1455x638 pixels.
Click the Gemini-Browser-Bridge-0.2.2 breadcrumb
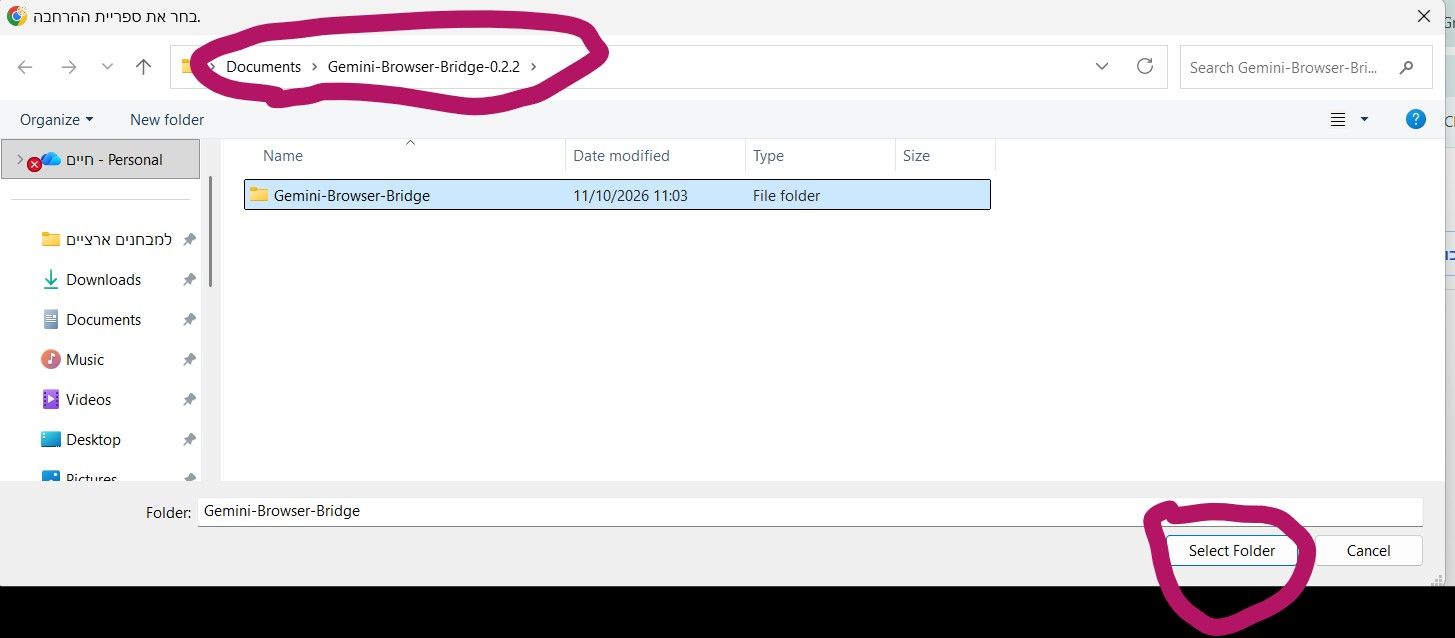[424, 67]
